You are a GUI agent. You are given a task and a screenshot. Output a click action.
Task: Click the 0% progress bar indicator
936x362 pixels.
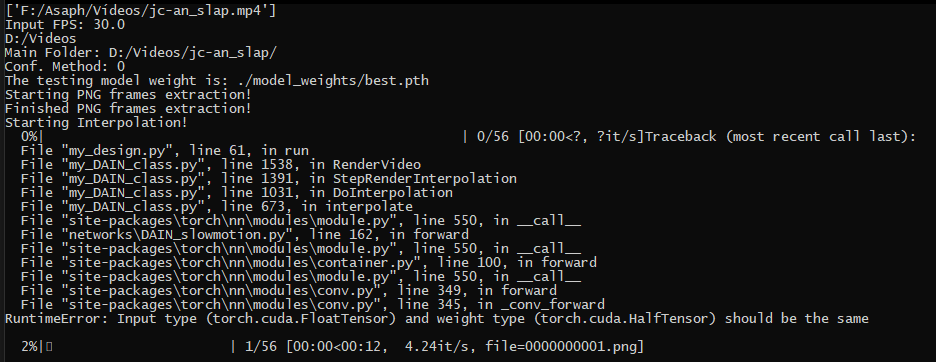point(29,137)
